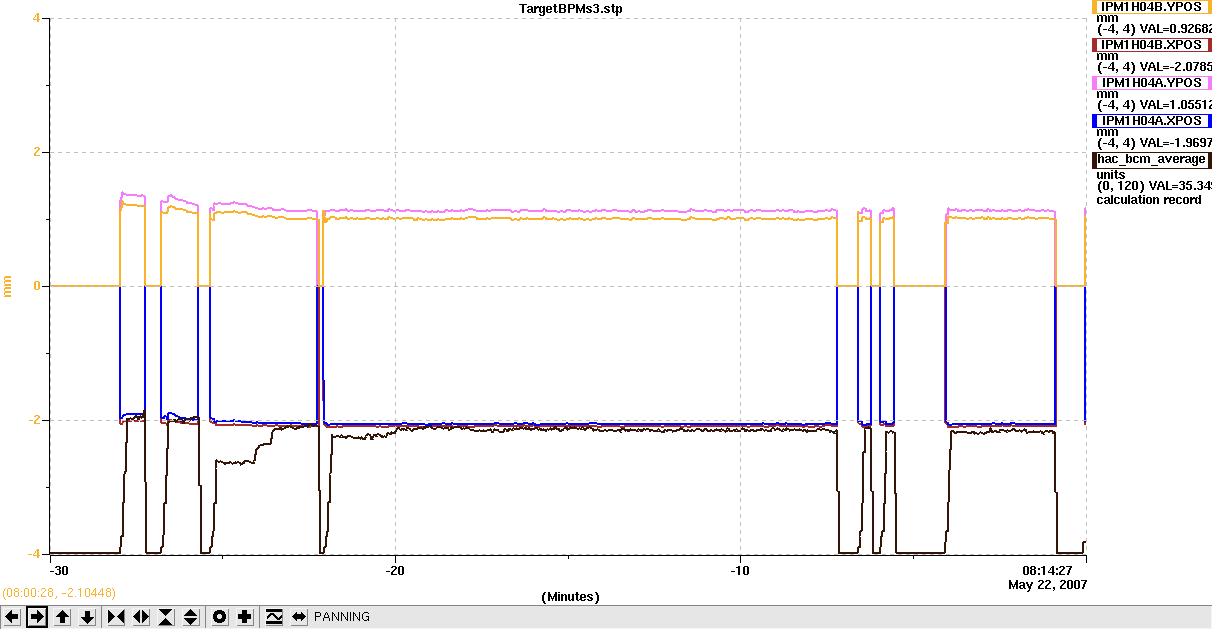Pan the plot up with up arrow
Image resolution: width=1212 pixels, height=629 pixels.
pos(63,617)
